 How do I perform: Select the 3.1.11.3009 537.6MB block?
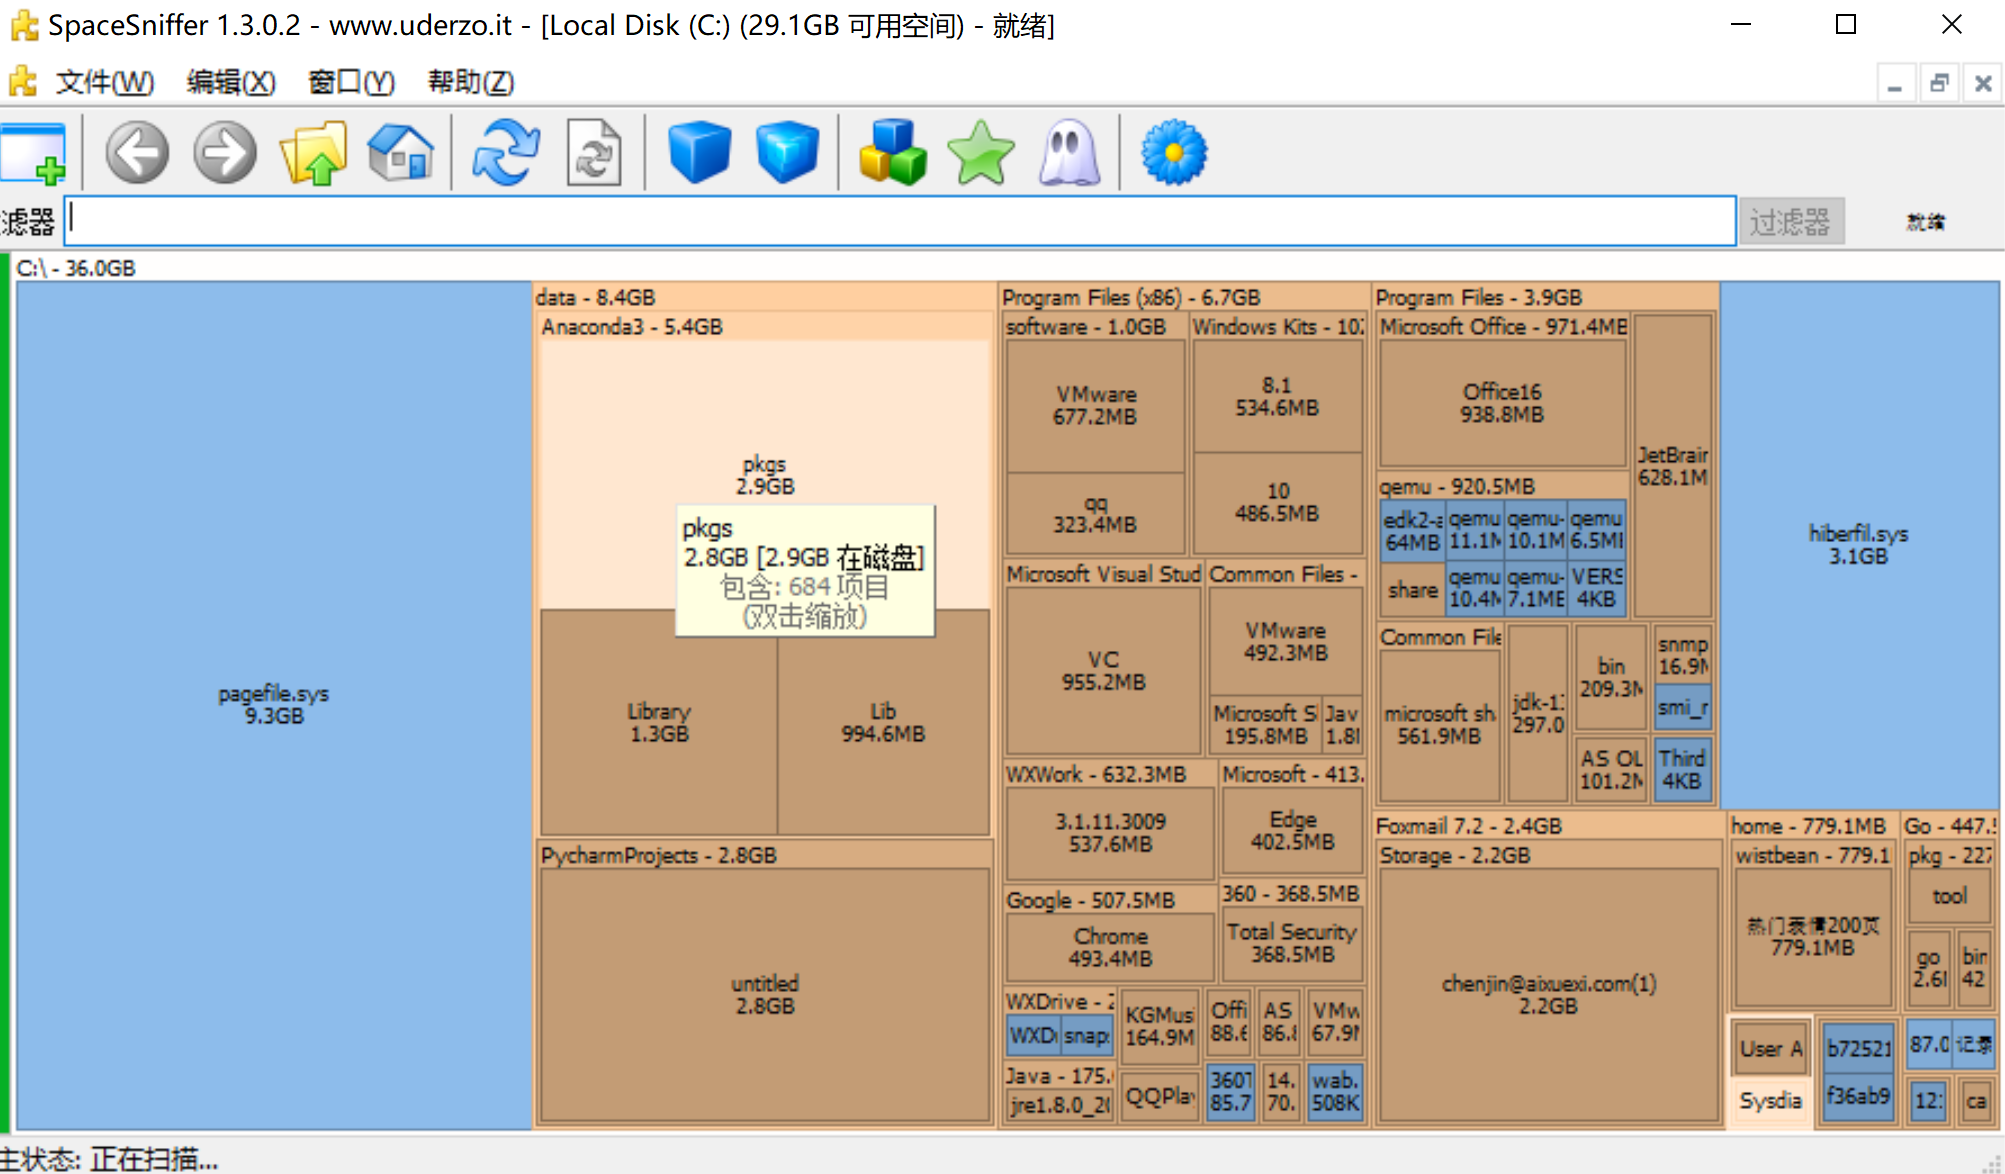pyautogui.click(x=1110, y=833)
